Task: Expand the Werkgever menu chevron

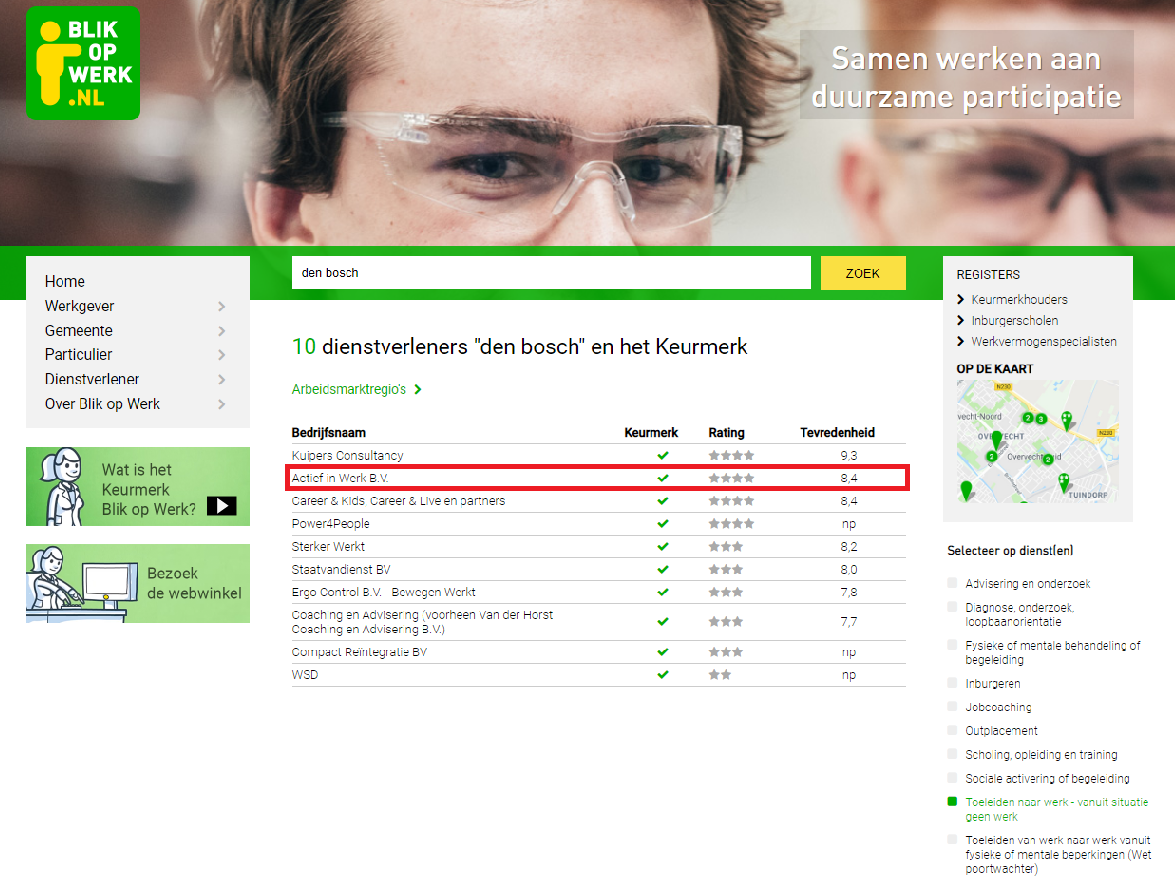Action: (221, 307)
